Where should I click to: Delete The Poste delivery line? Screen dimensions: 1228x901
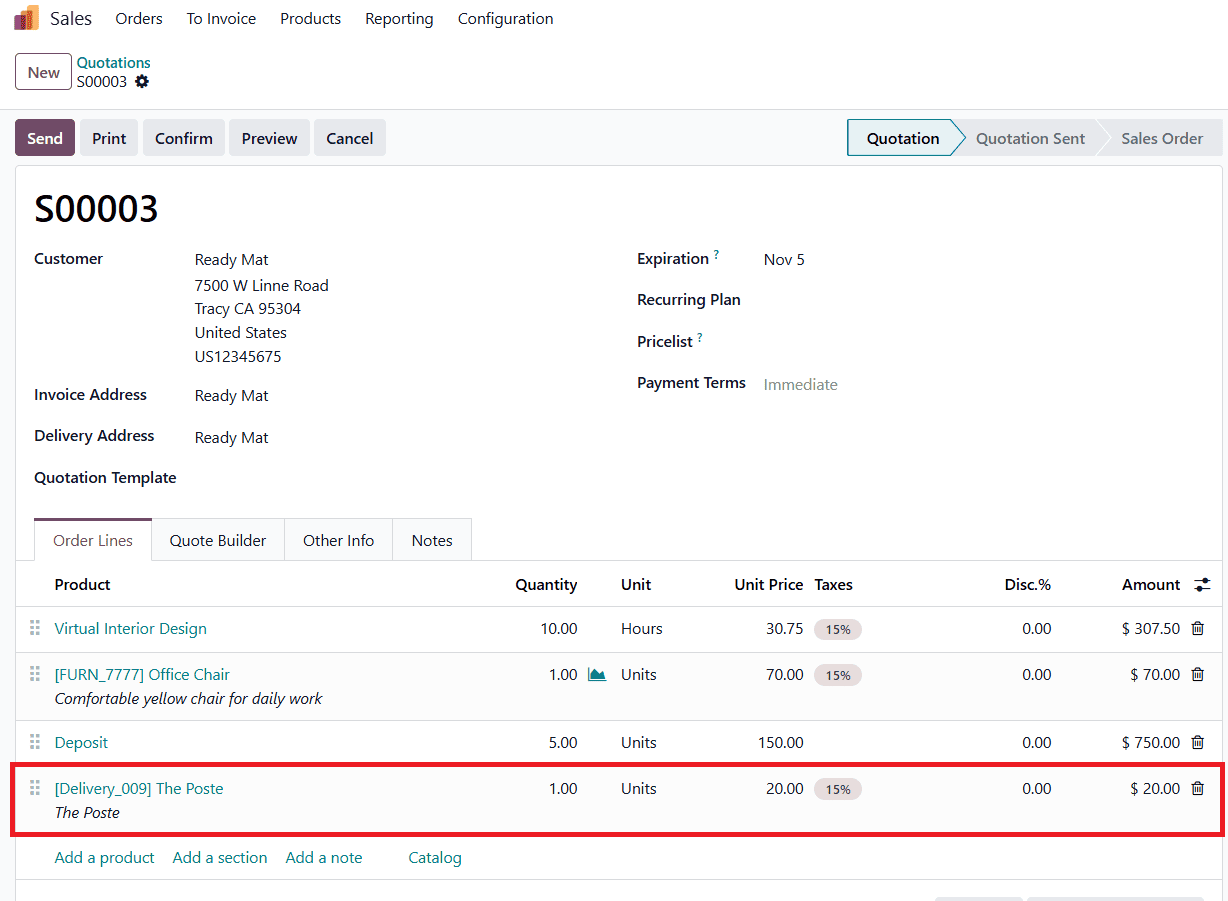point(1197,789)
